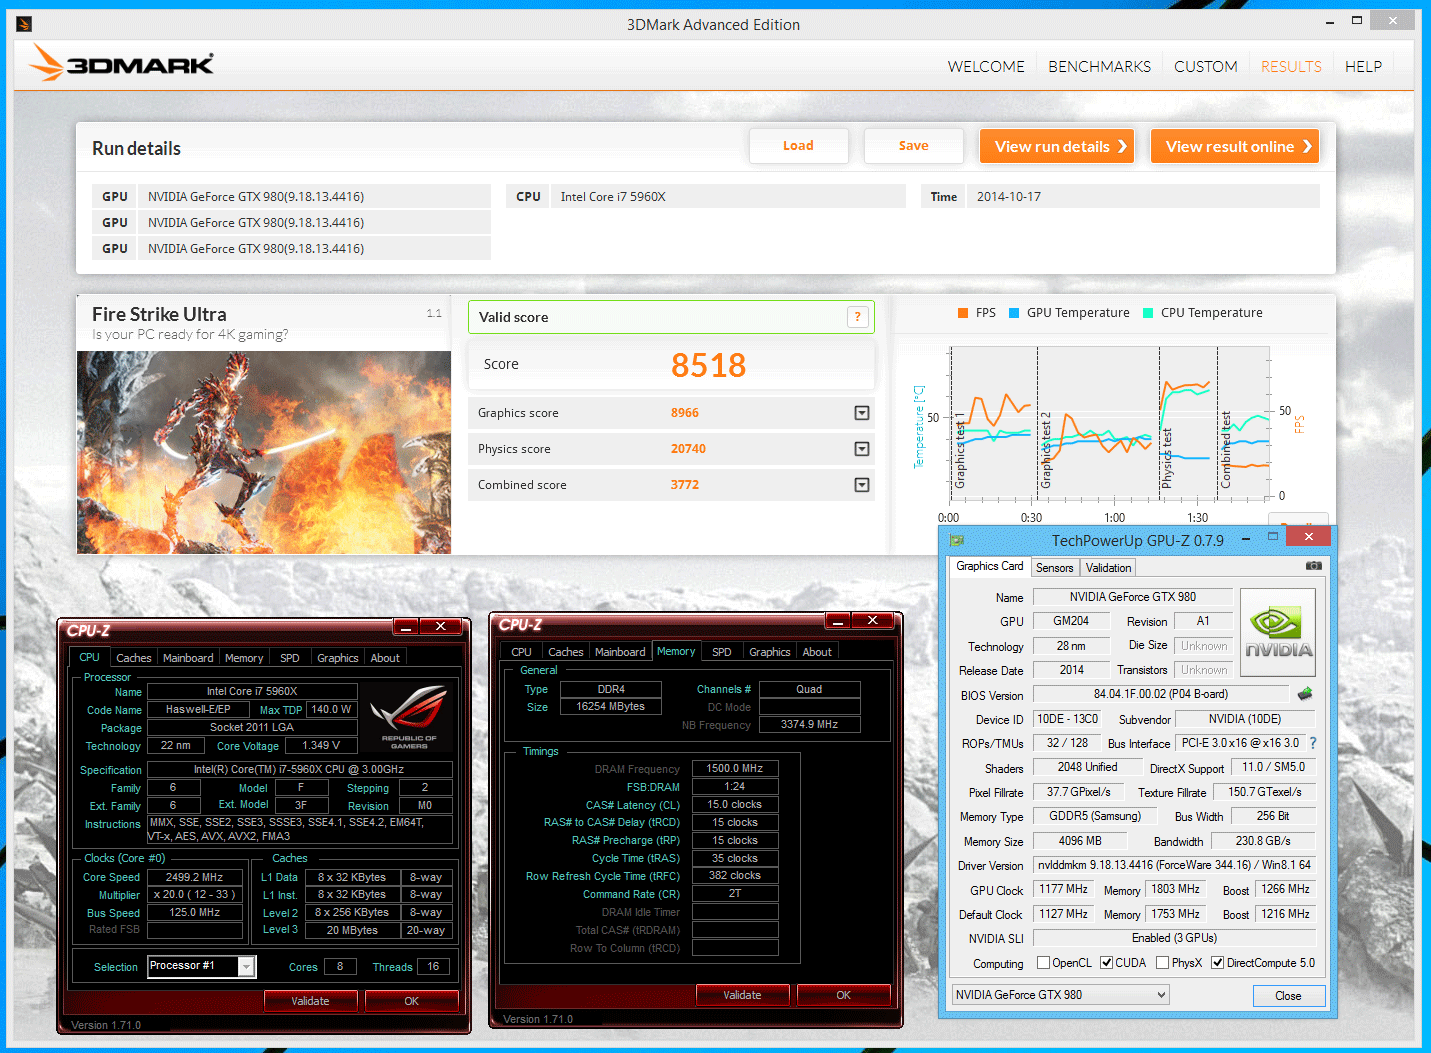Screen dimensions: 1431x1053
Task: Open SPD tab in left CPU-Z window
Action: click(290, 658)
